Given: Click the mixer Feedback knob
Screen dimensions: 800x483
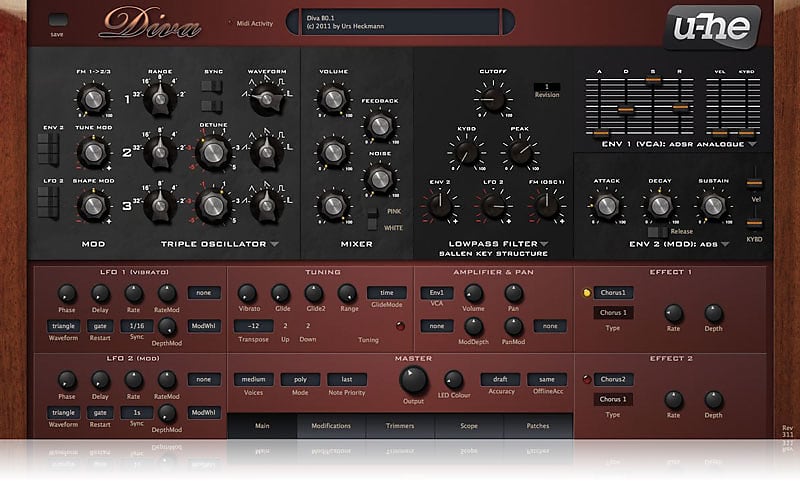Looking at the screenshot, I should pos(380,125).
